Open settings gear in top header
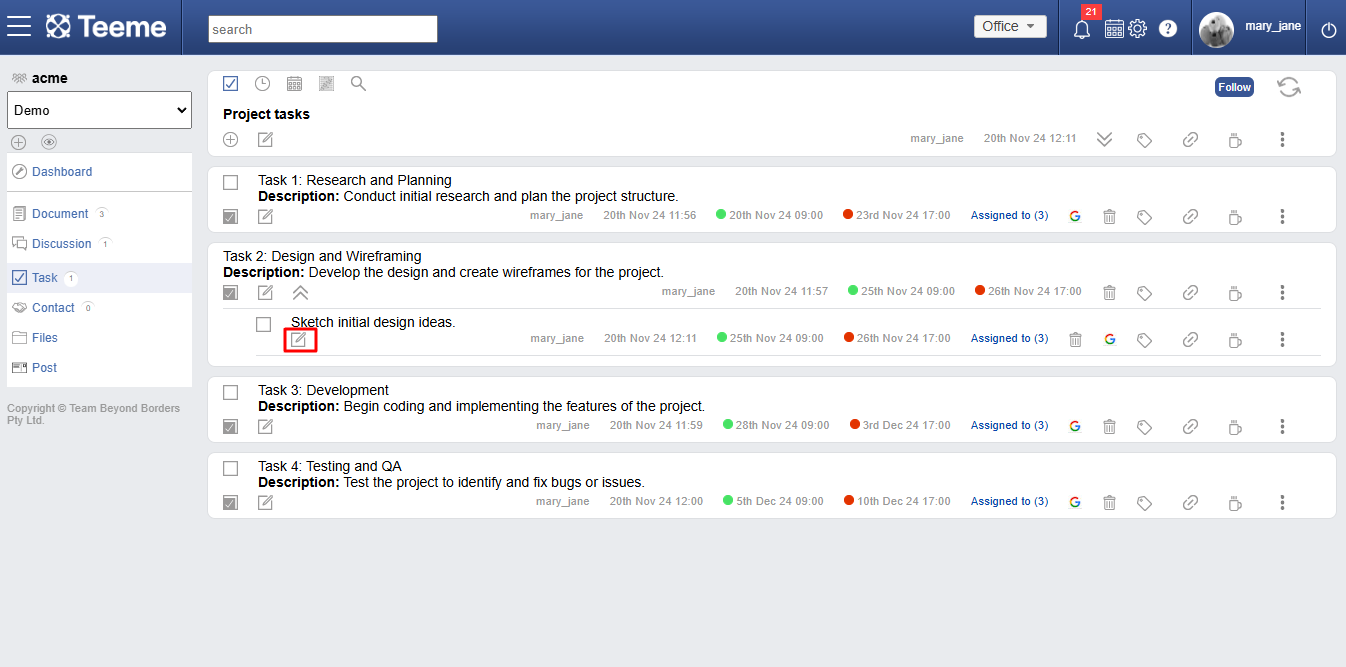Screen dimensions: 1346x667 pos(1137,29)
